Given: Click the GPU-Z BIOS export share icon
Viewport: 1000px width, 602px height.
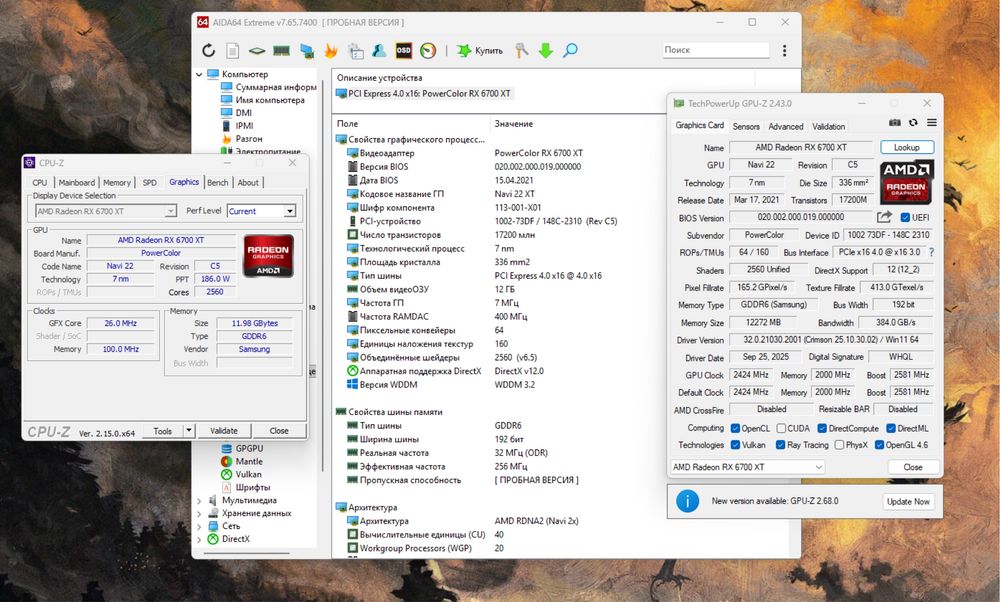Looking at the screenshot, I should 884,217.
